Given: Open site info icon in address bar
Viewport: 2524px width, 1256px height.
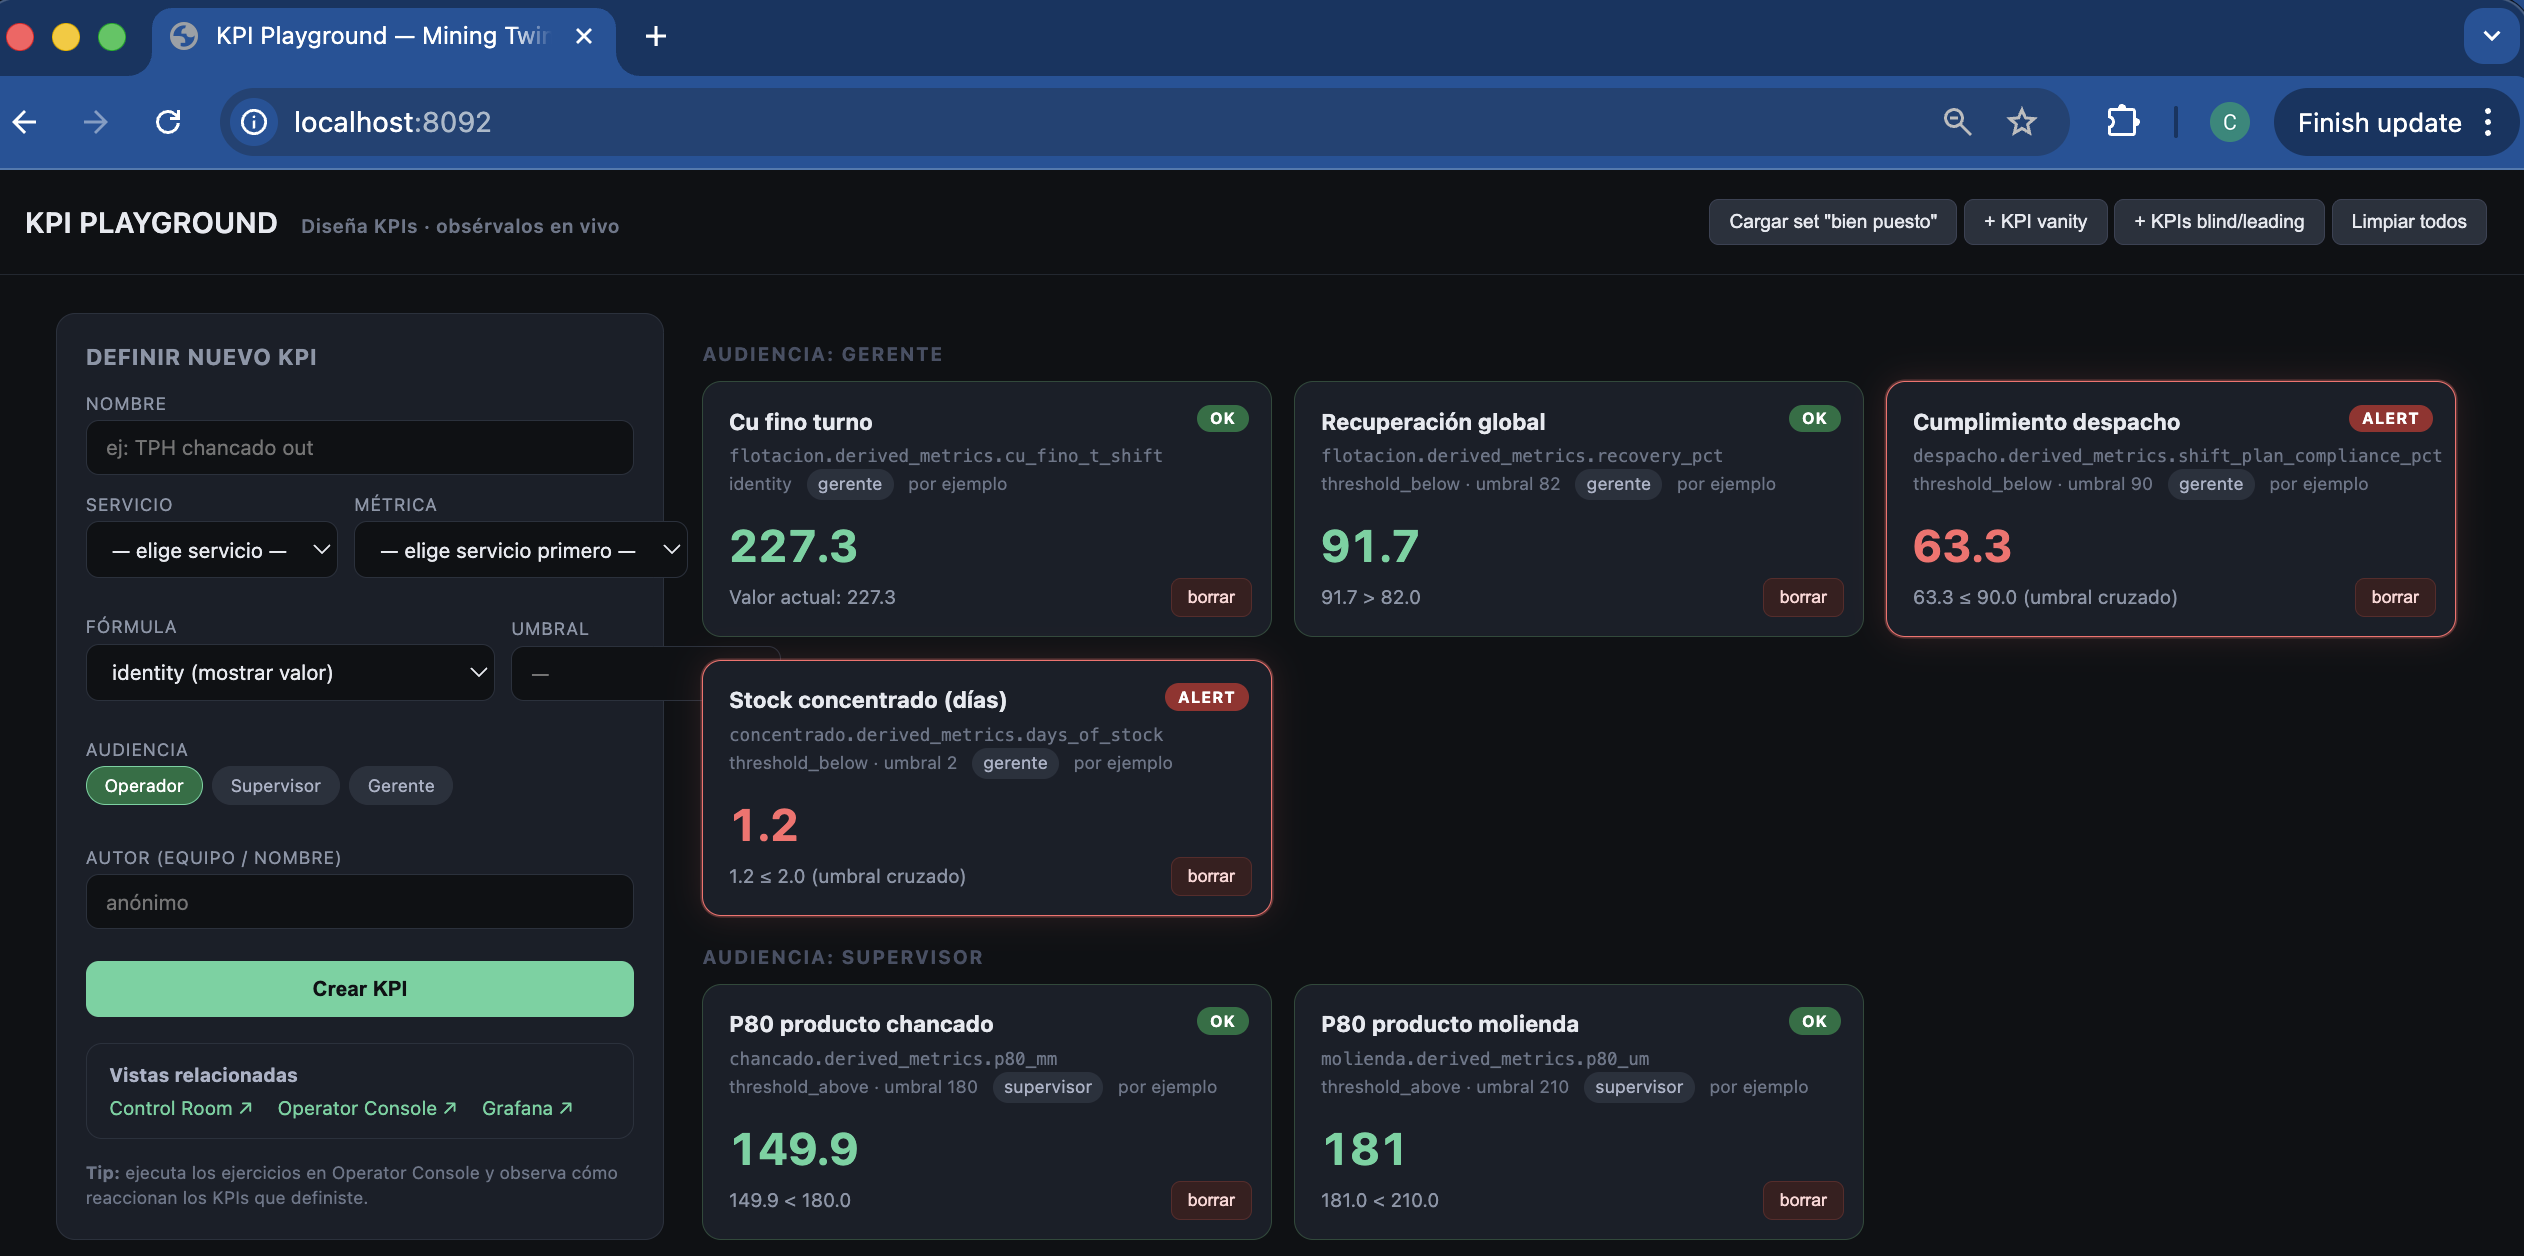Looking at the screenshot, I should pos(254,122).
